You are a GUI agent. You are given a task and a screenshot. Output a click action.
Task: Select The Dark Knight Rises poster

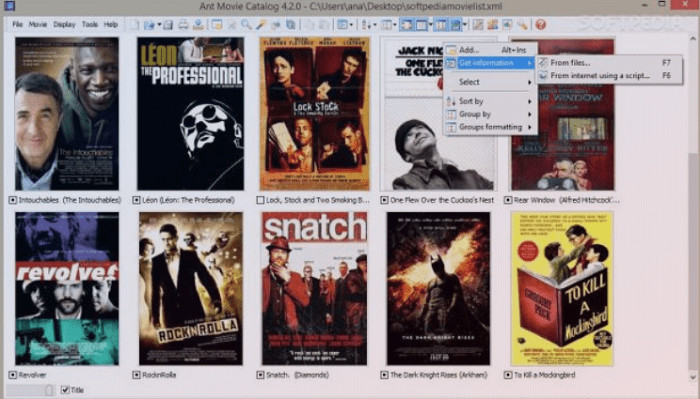point(438,289)
